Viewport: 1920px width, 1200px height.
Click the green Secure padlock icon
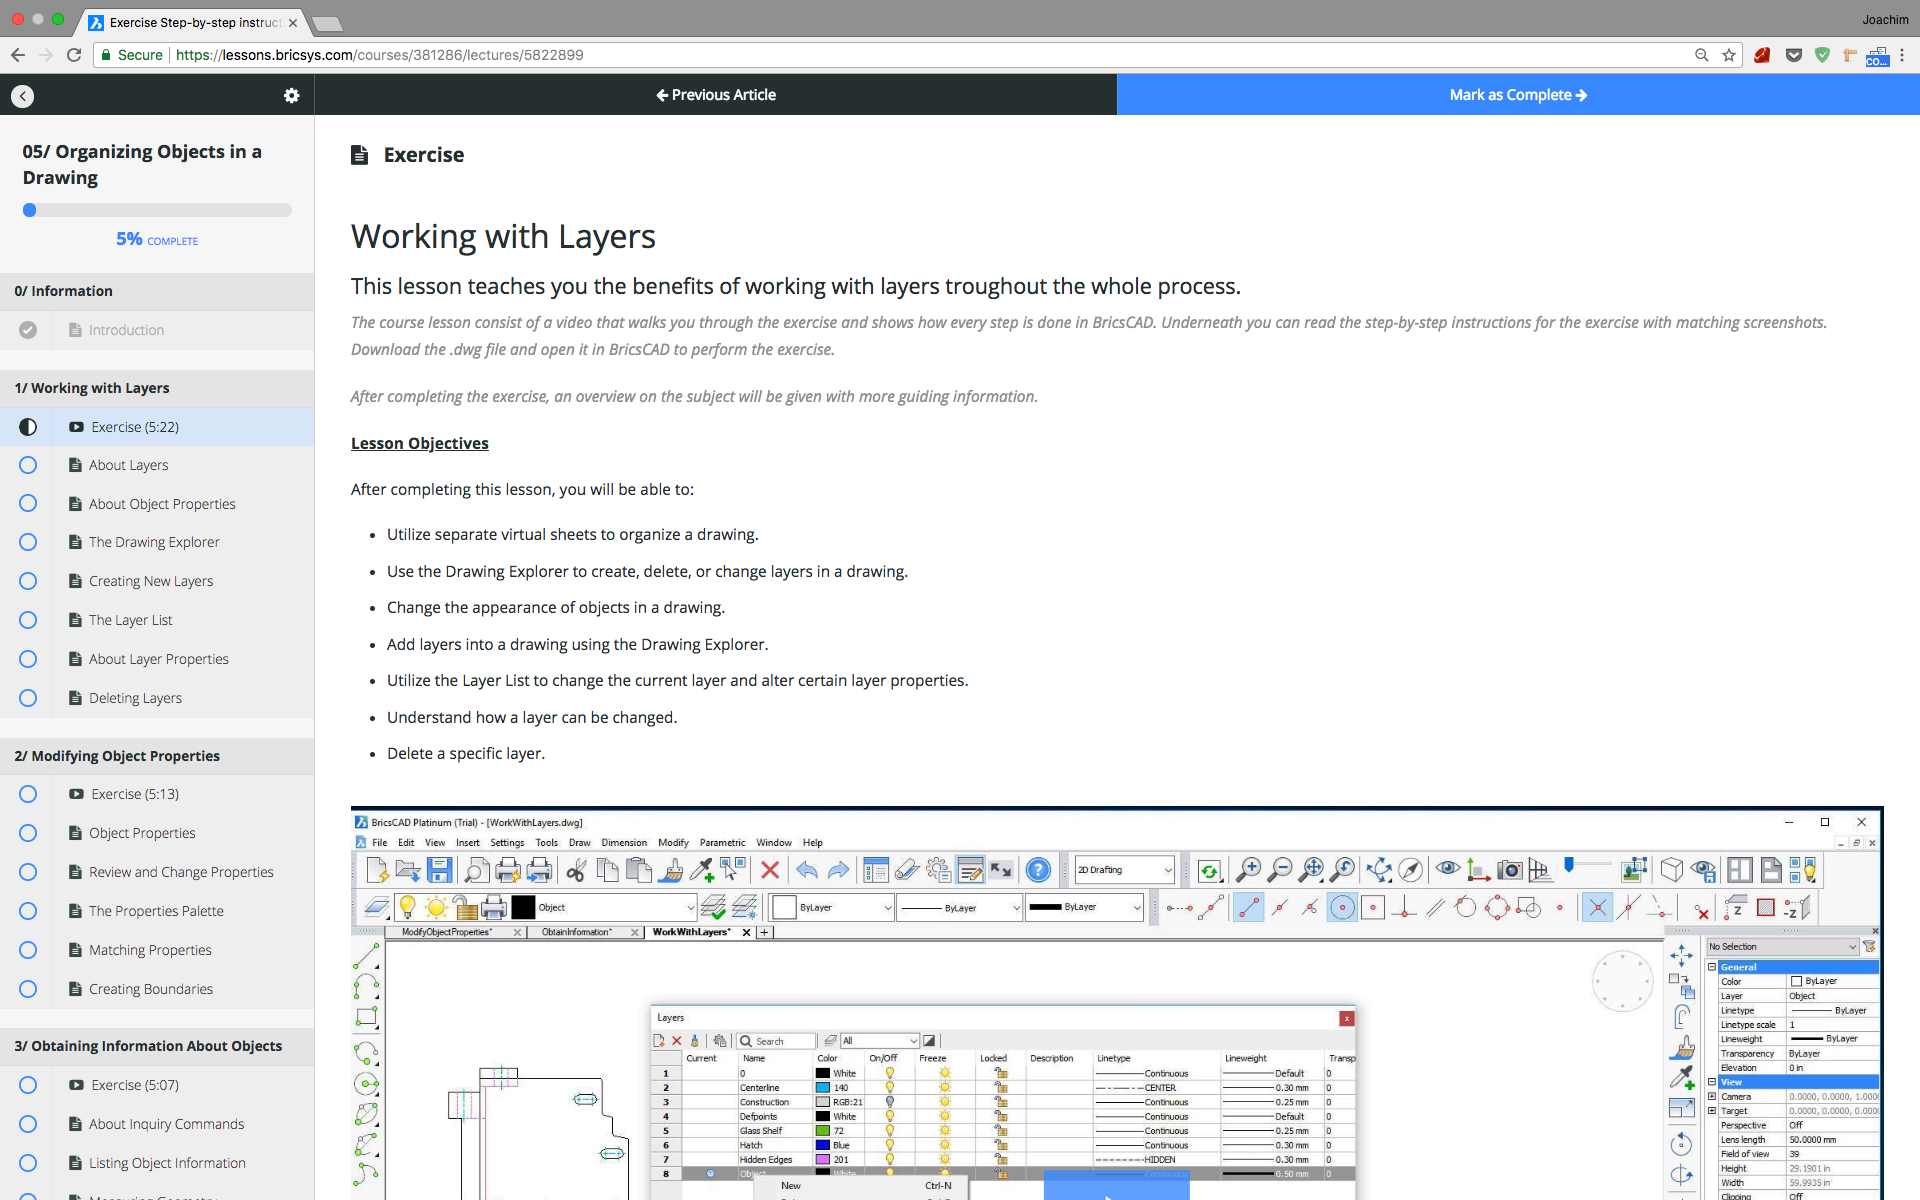pyautogui.click(x=106, y=55)
